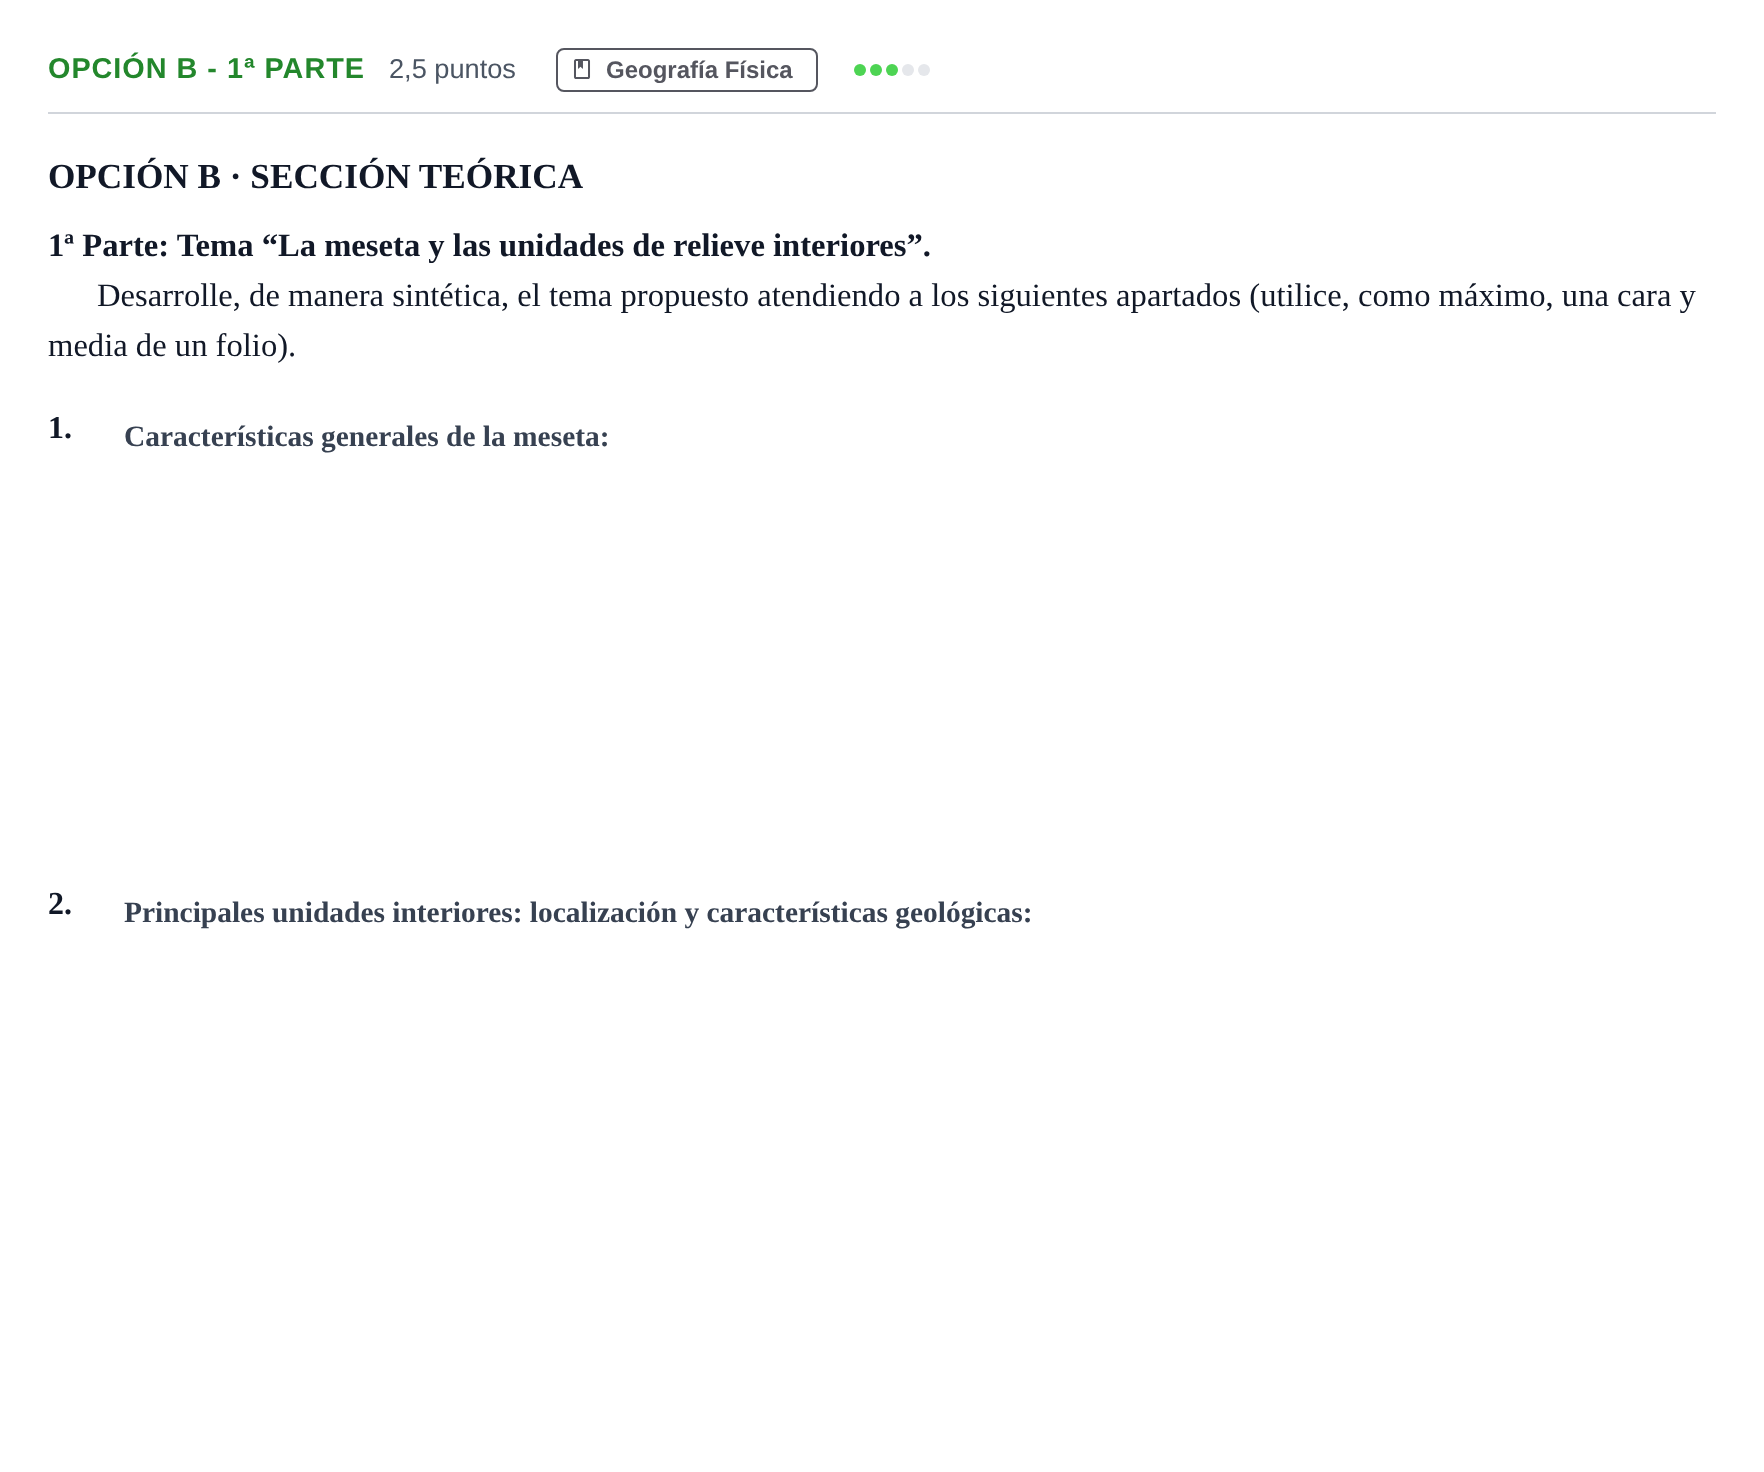1764x1472 pixels.
Task: Click the heading 'OPCIÓN B · SECCIÓN TEÓRICA'
Action: (315, 177)
